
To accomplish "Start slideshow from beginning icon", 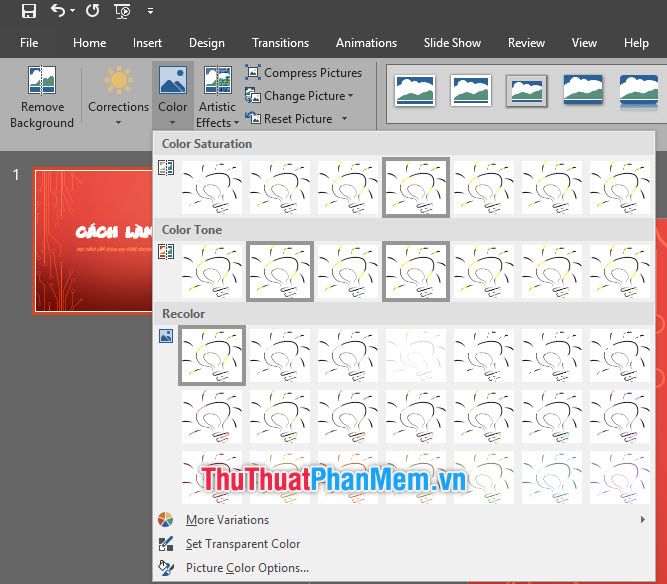I will pos(123,11).
